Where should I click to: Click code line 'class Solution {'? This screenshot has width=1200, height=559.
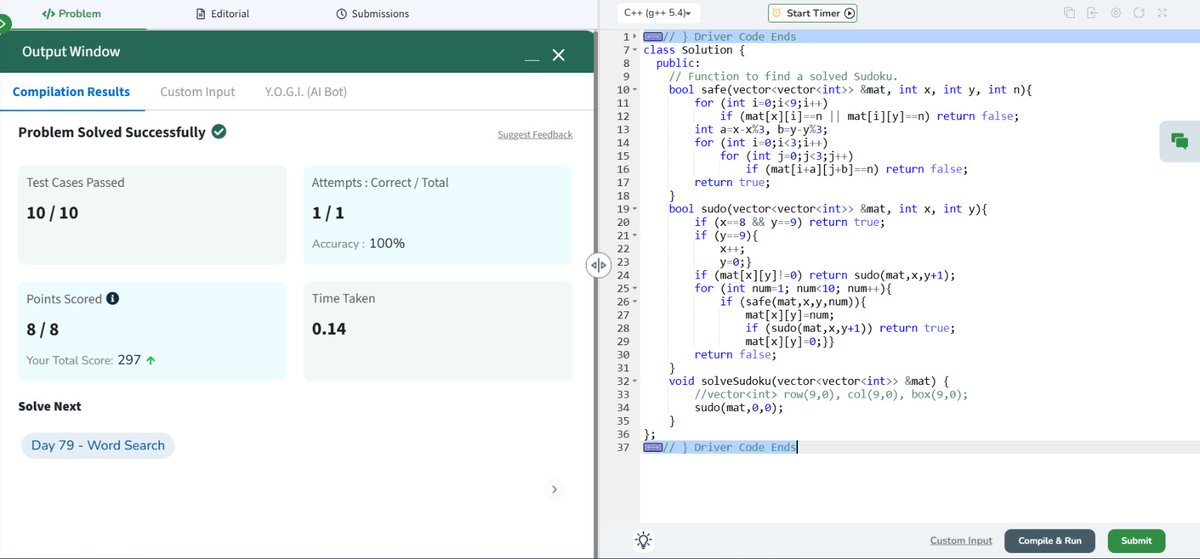click(x=694, y=49)
